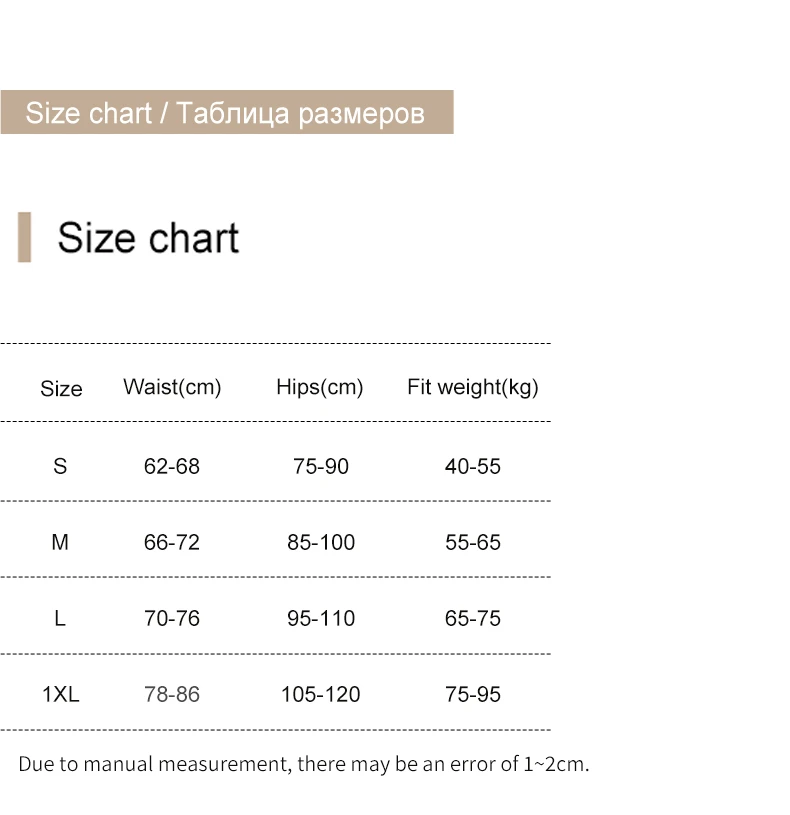Click the large "Size chart" heading
This screenshot has height=815, width=790.
148,238
